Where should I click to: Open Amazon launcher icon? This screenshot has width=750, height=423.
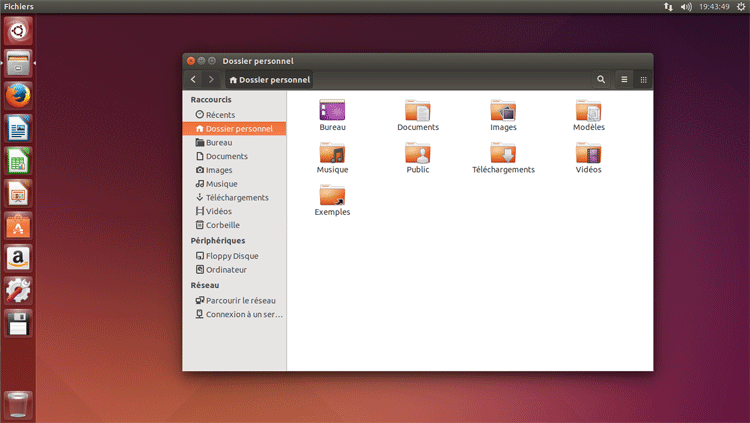tap(18, 258)
